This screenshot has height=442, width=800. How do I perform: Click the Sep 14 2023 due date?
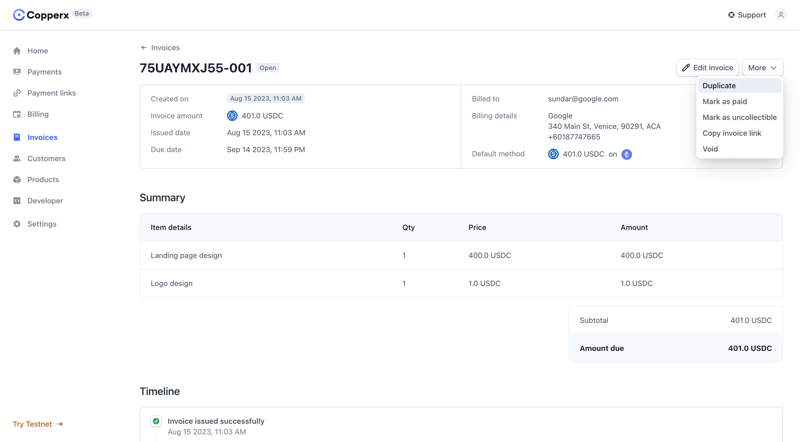[266, 150]
